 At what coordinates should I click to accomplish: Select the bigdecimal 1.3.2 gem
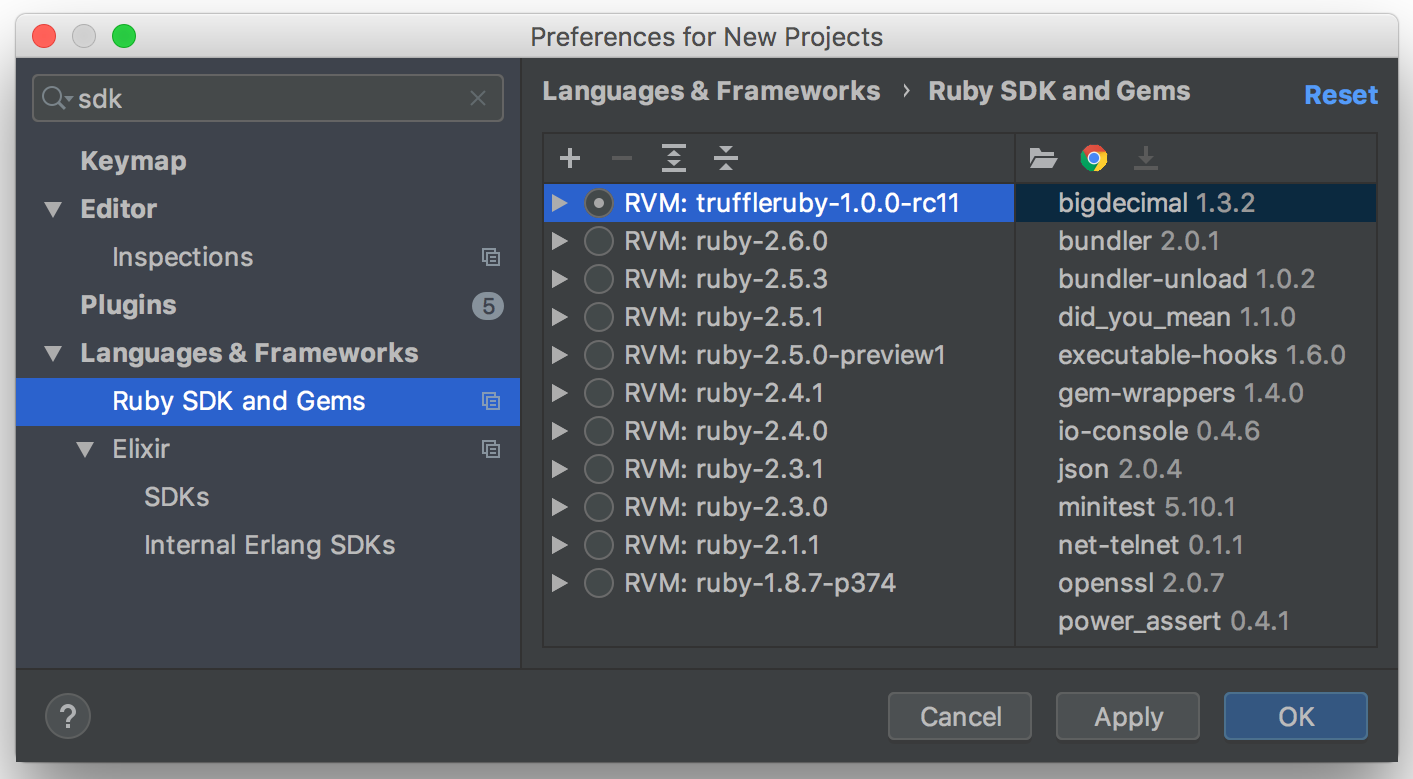click(1196, 203)
